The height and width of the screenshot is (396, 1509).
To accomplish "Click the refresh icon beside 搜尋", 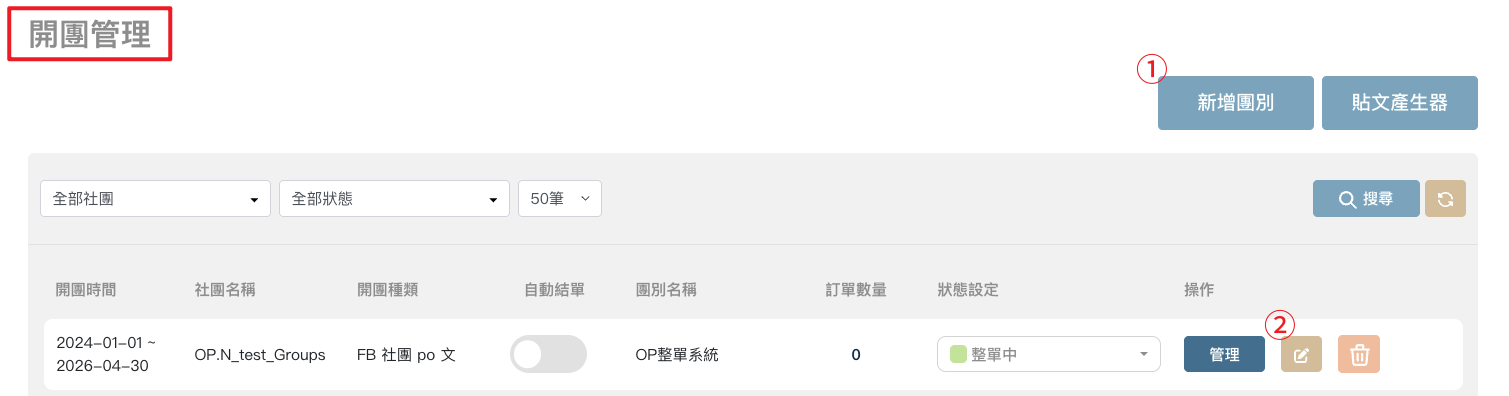I will coord(1445,198).
